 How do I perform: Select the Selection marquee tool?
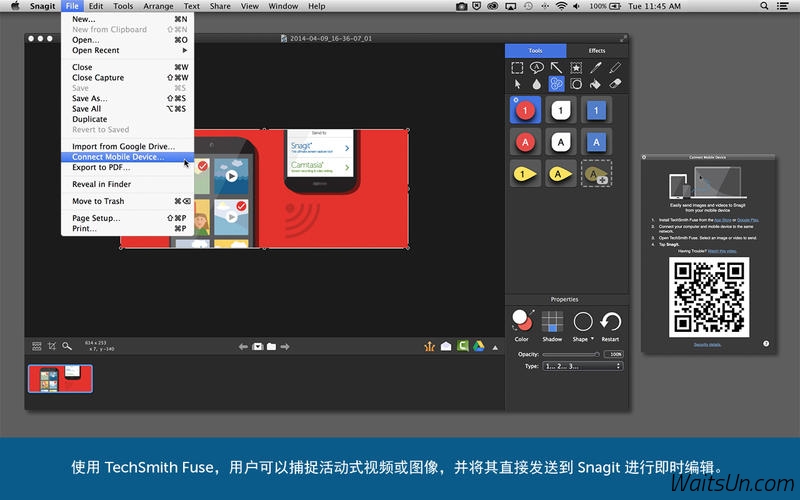click(x=517, y=68)
